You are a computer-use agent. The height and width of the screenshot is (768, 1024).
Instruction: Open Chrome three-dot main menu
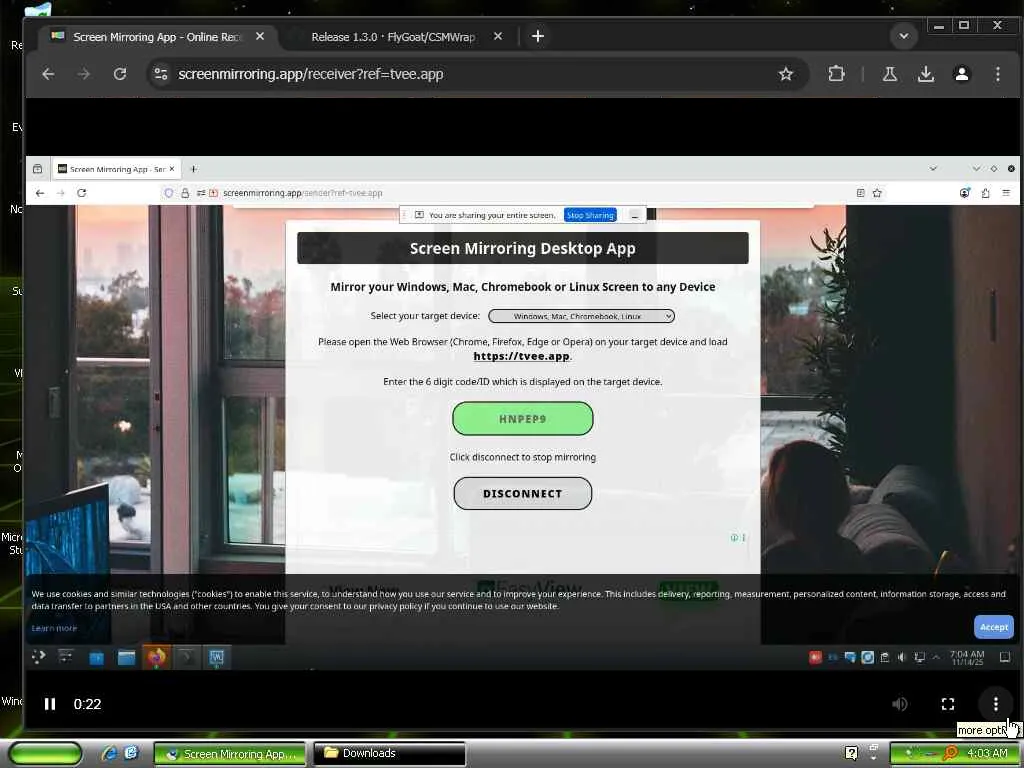tap(997, 74)
